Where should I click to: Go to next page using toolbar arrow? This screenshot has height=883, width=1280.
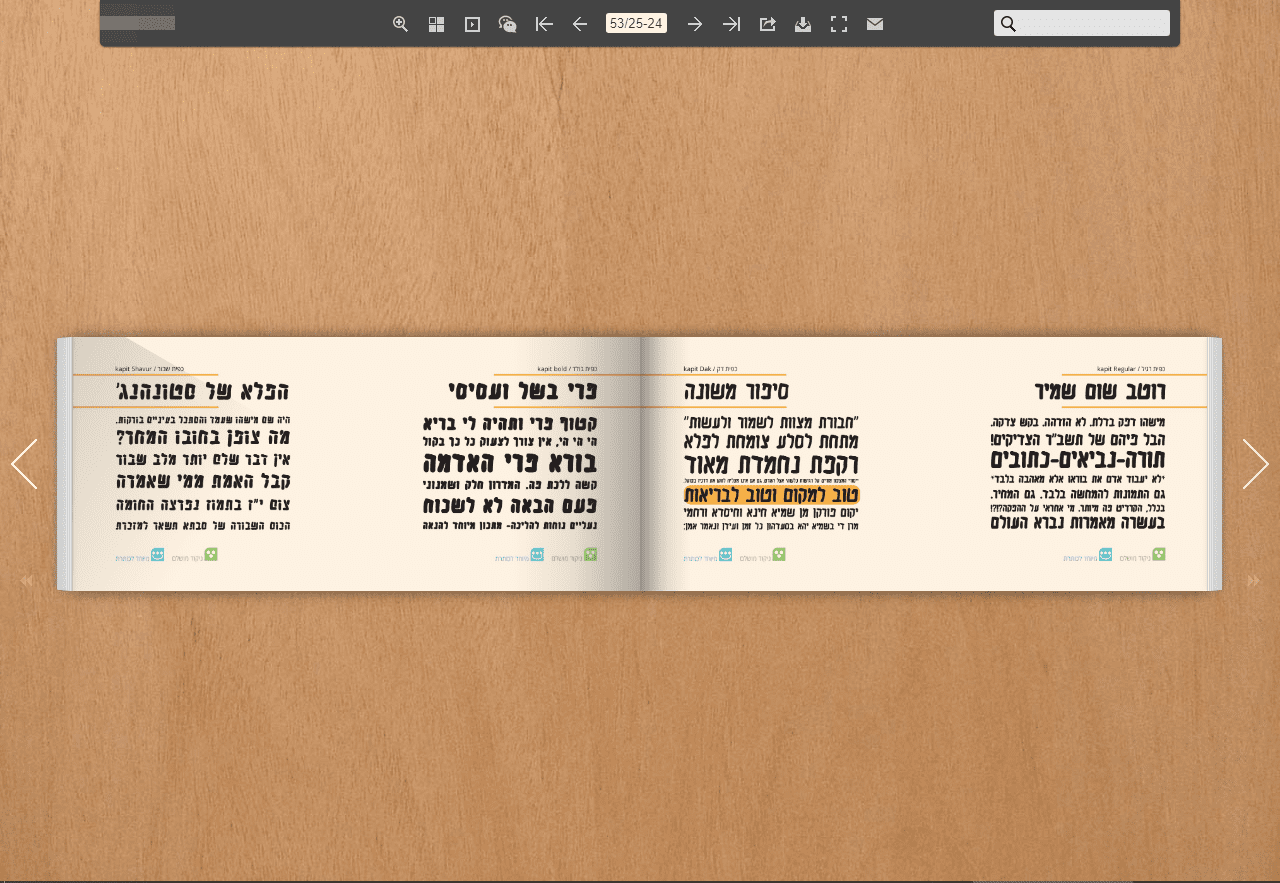pos(695,24)
